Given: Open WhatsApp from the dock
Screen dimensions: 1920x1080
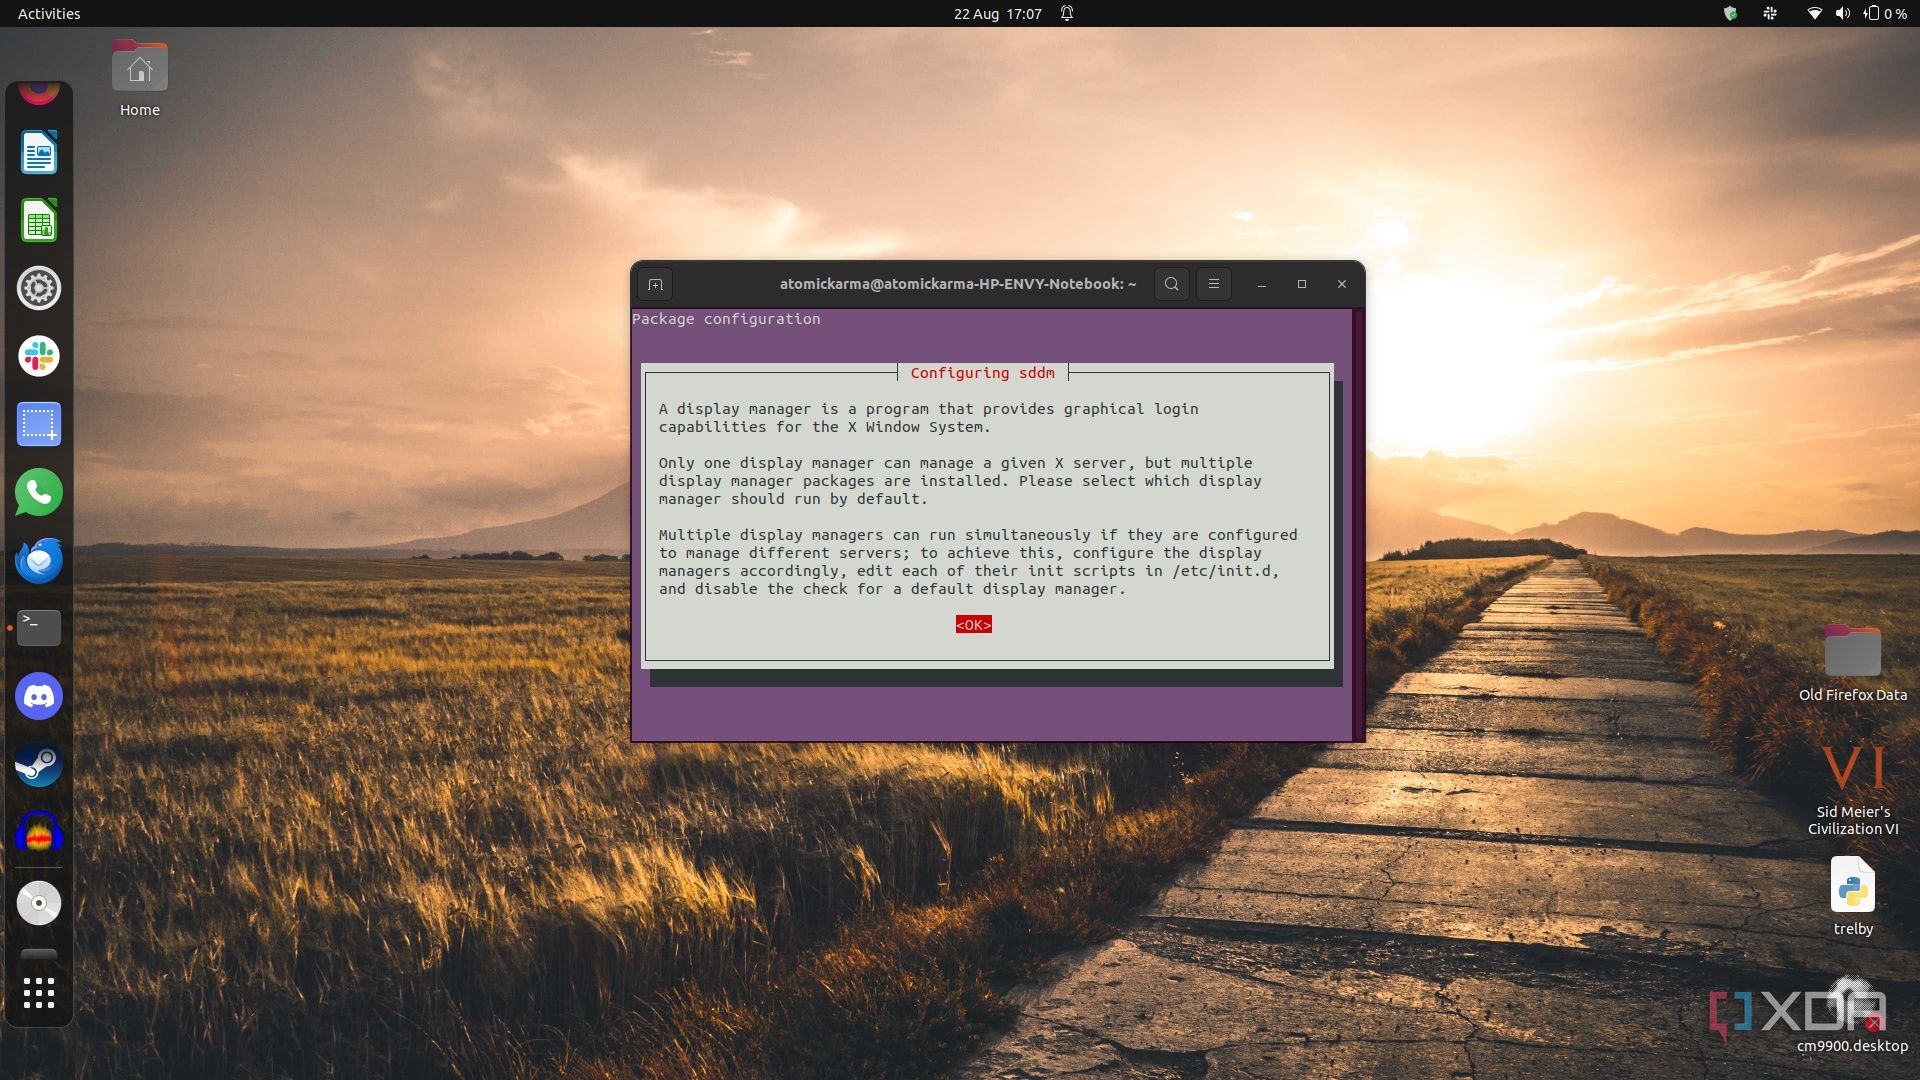Looking at the screenshot, I should (x=39, y=493).
